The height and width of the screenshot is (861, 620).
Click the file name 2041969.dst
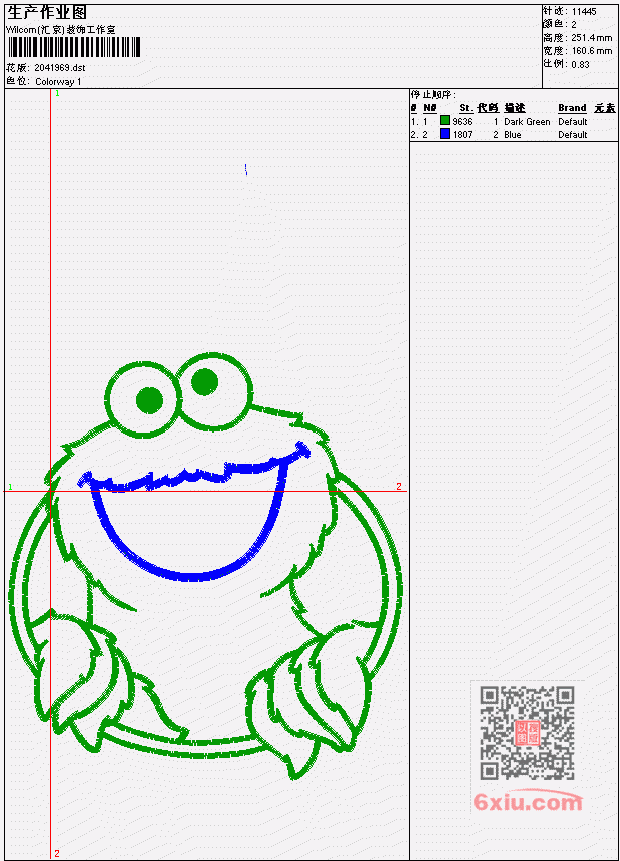click(60, 68)
